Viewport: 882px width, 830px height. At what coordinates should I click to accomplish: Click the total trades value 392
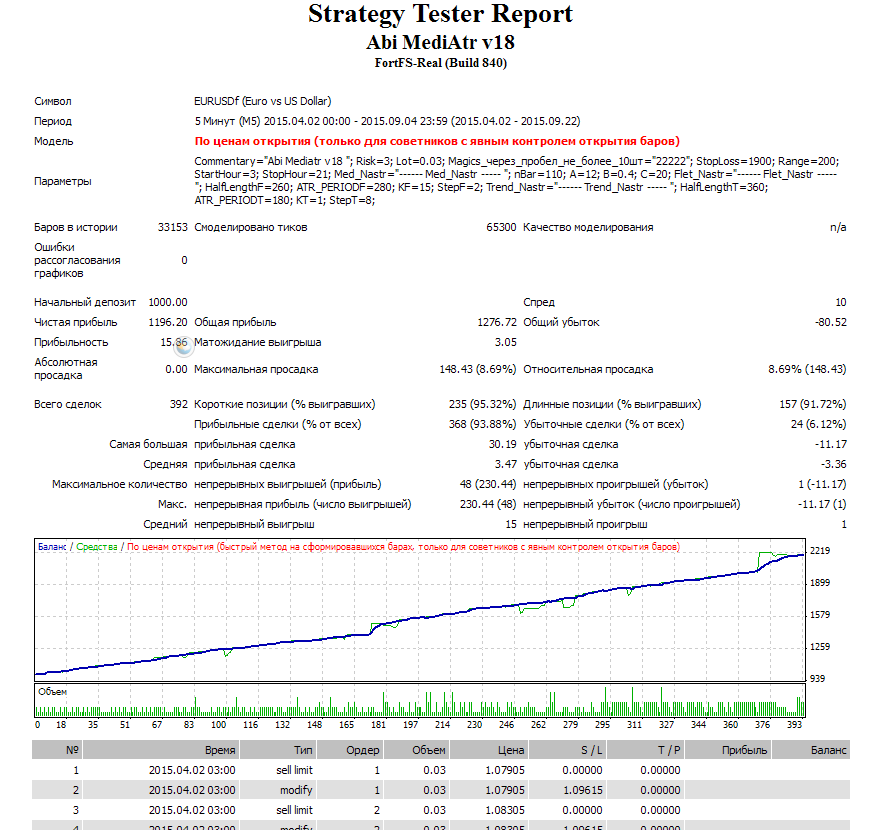(178, 404)
